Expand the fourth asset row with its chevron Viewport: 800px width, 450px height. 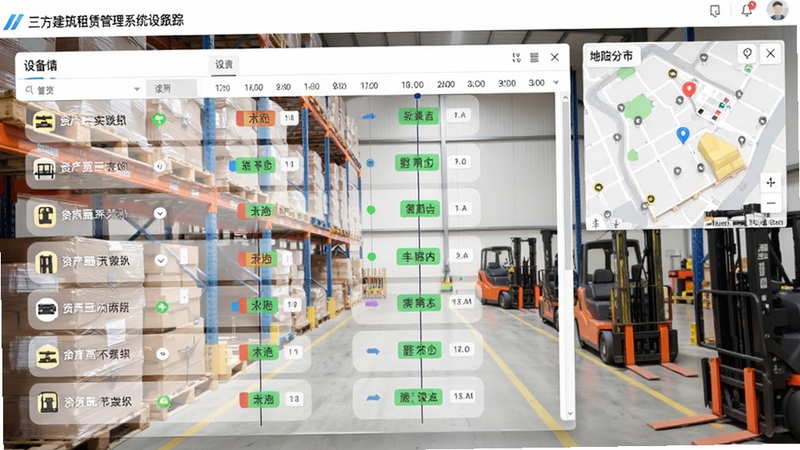161,261
